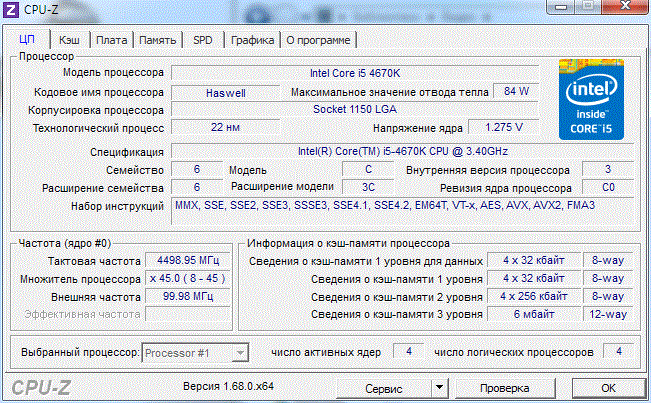This screenshot has height=403, width=651.
Task: Click the Семейство value 6
Action: (x=197, y=169)
